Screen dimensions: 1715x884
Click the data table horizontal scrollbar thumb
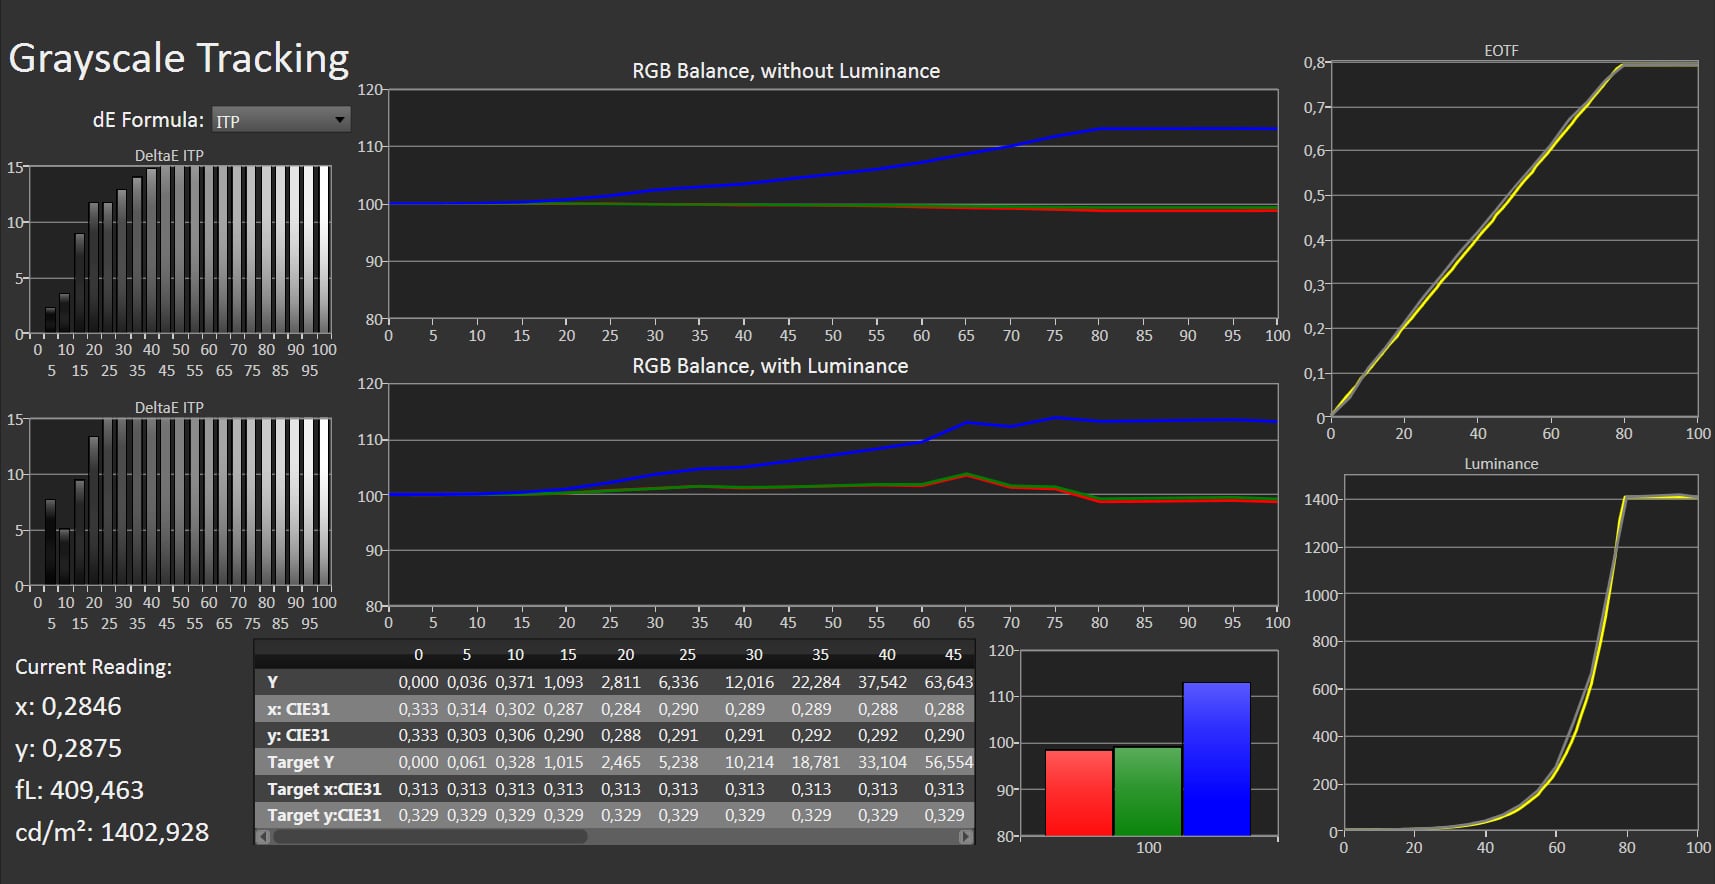pos(429,837)
